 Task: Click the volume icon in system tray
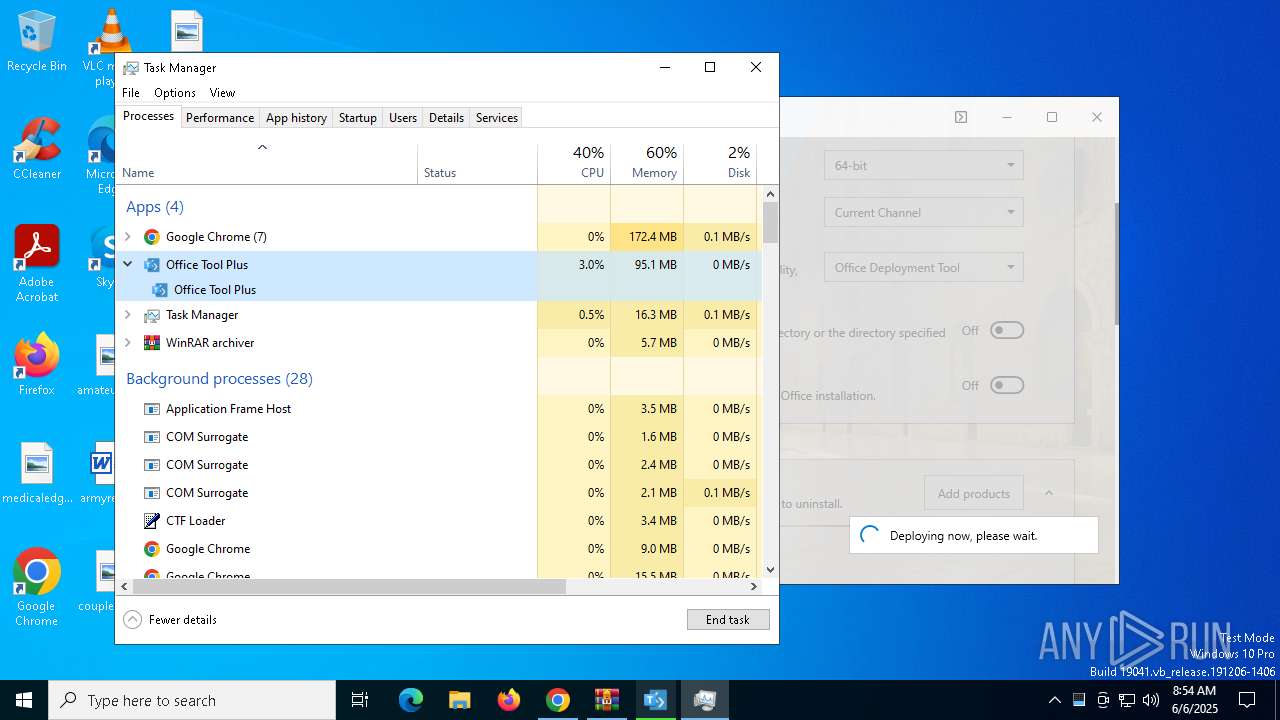(x=1151, y=700)
